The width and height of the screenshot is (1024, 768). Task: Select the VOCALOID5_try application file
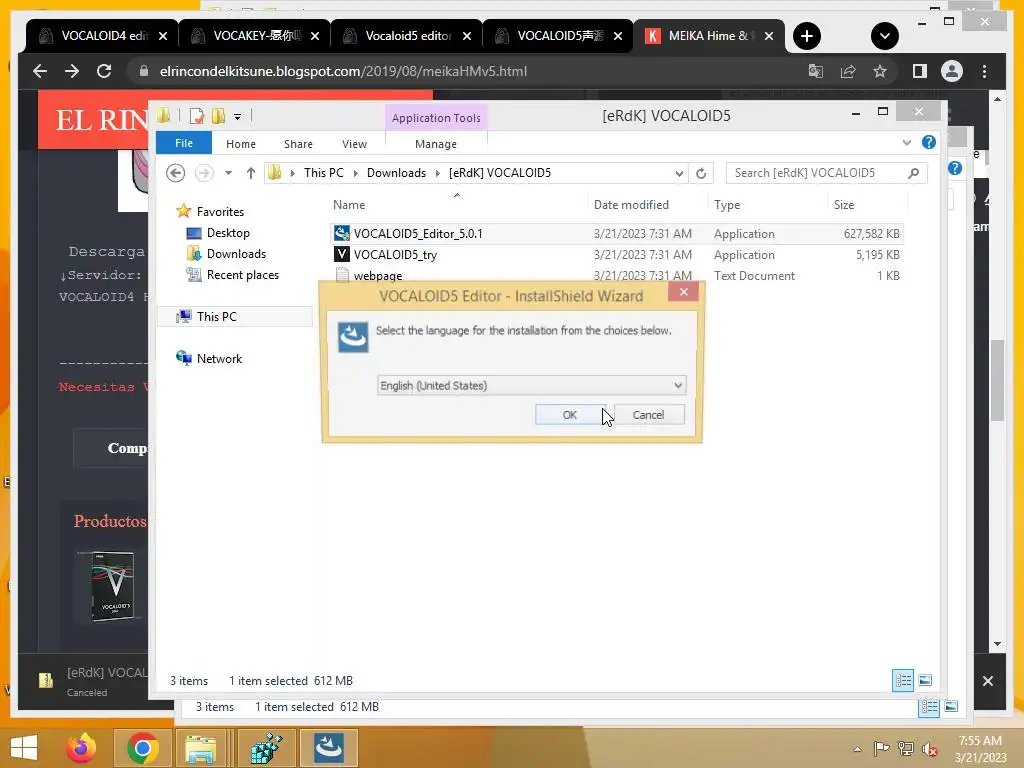point(395,255)
